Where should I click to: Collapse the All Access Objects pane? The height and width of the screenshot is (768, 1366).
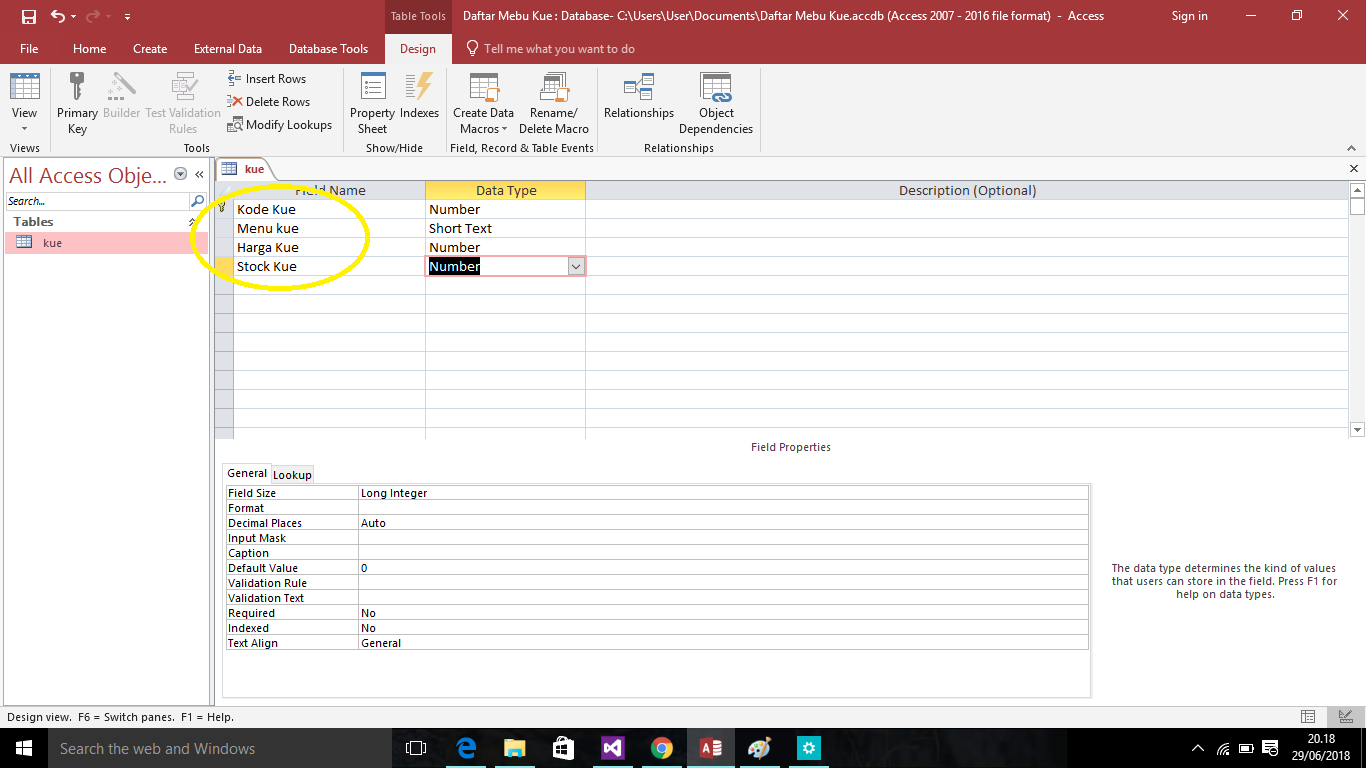coord(199,174)
